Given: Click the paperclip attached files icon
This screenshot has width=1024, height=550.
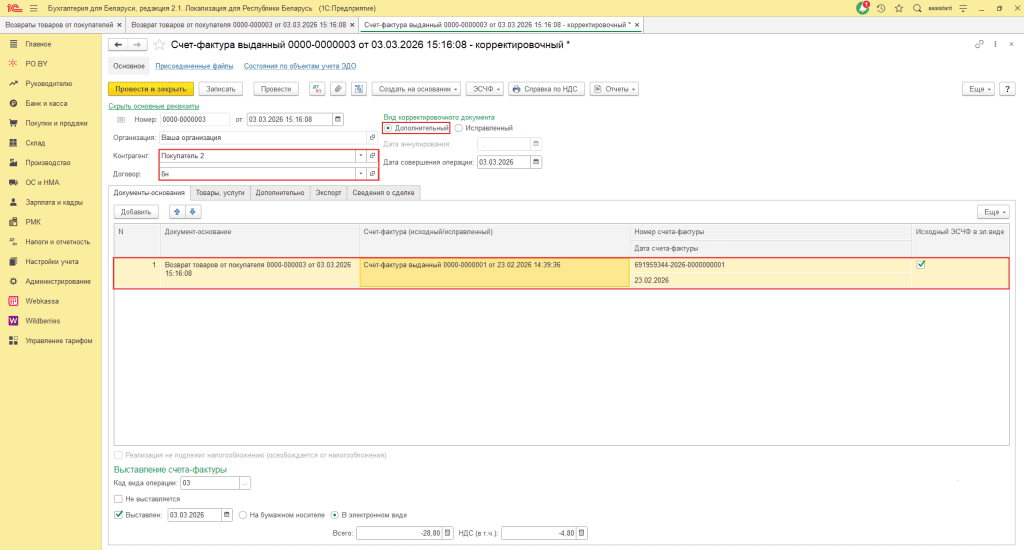Looking at the screenshot, I should (338, 89).
